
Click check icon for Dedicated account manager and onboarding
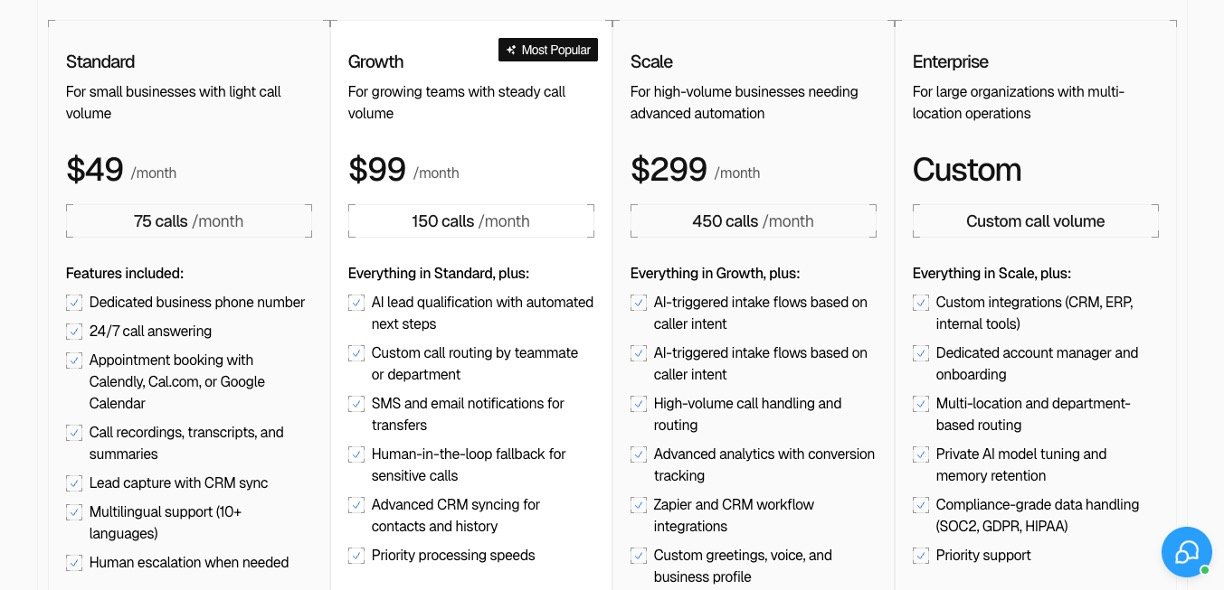pos(921,353)
